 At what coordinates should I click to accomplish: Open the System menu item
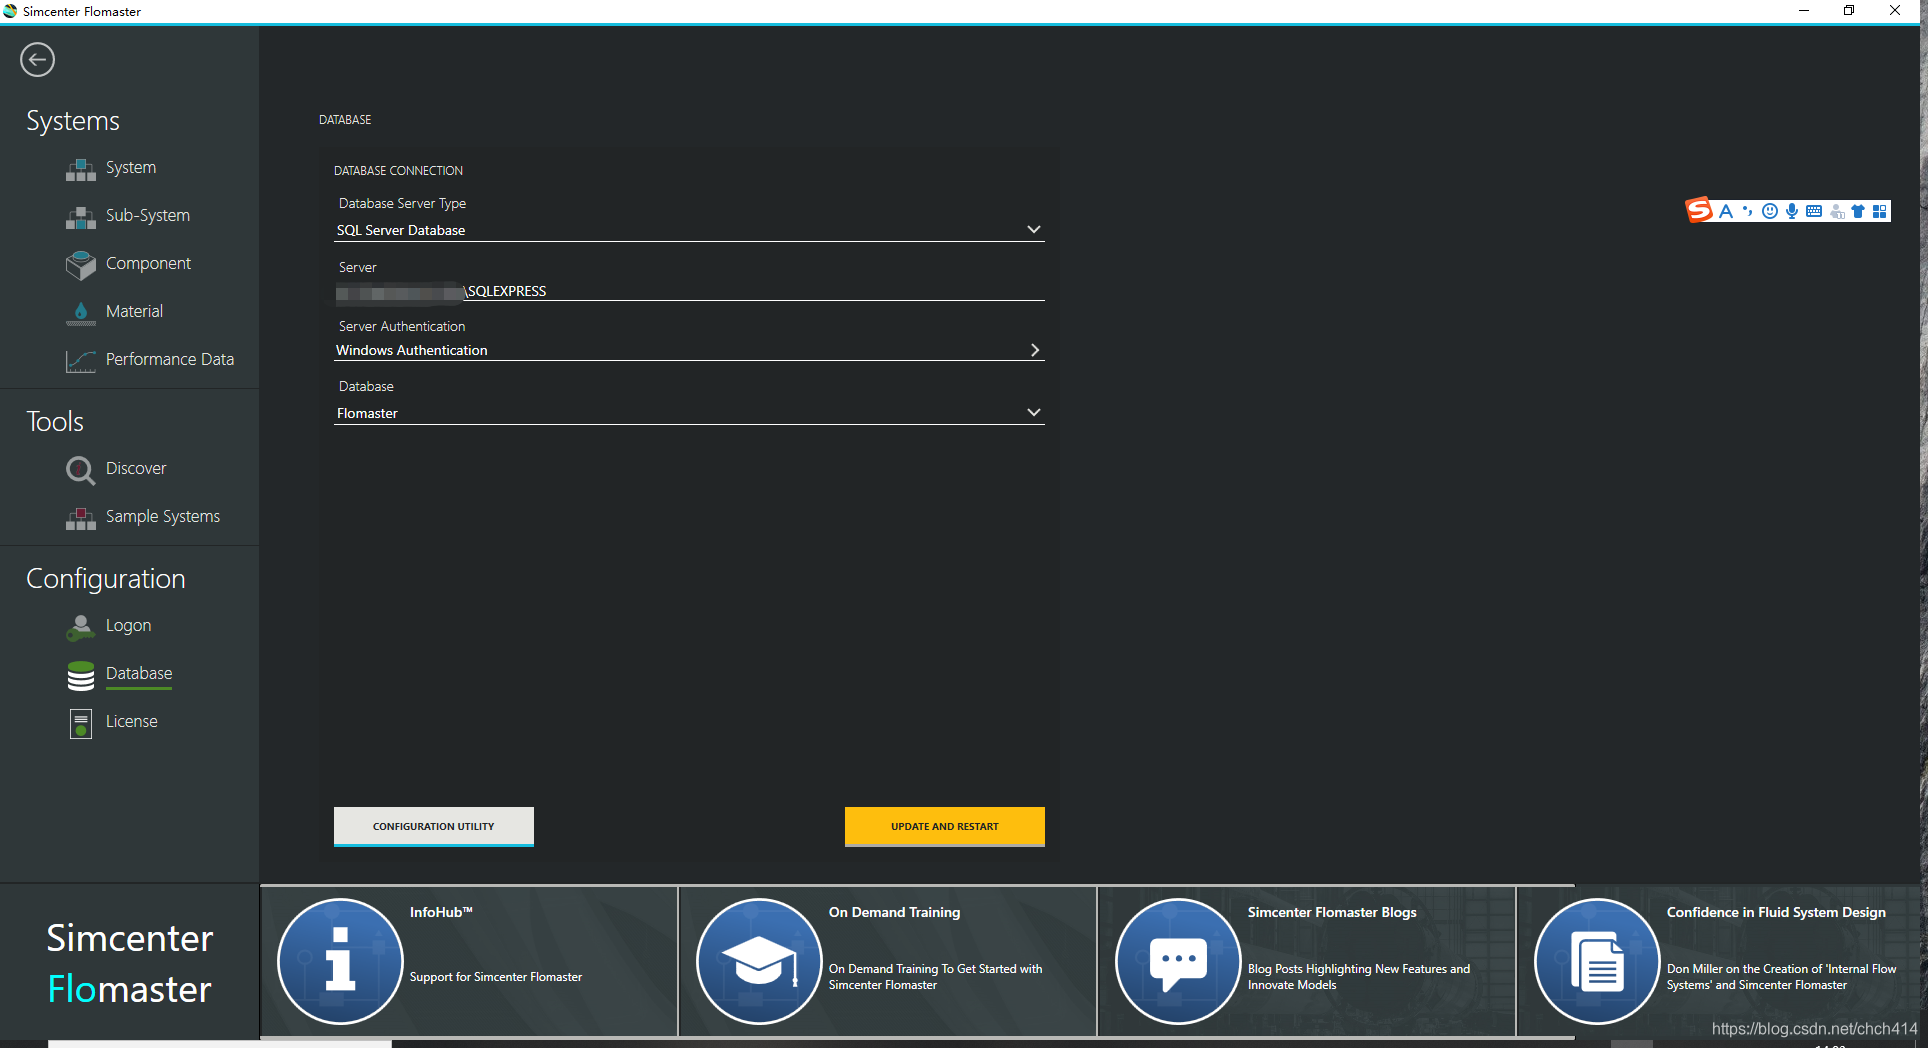(x=130, y=168)
